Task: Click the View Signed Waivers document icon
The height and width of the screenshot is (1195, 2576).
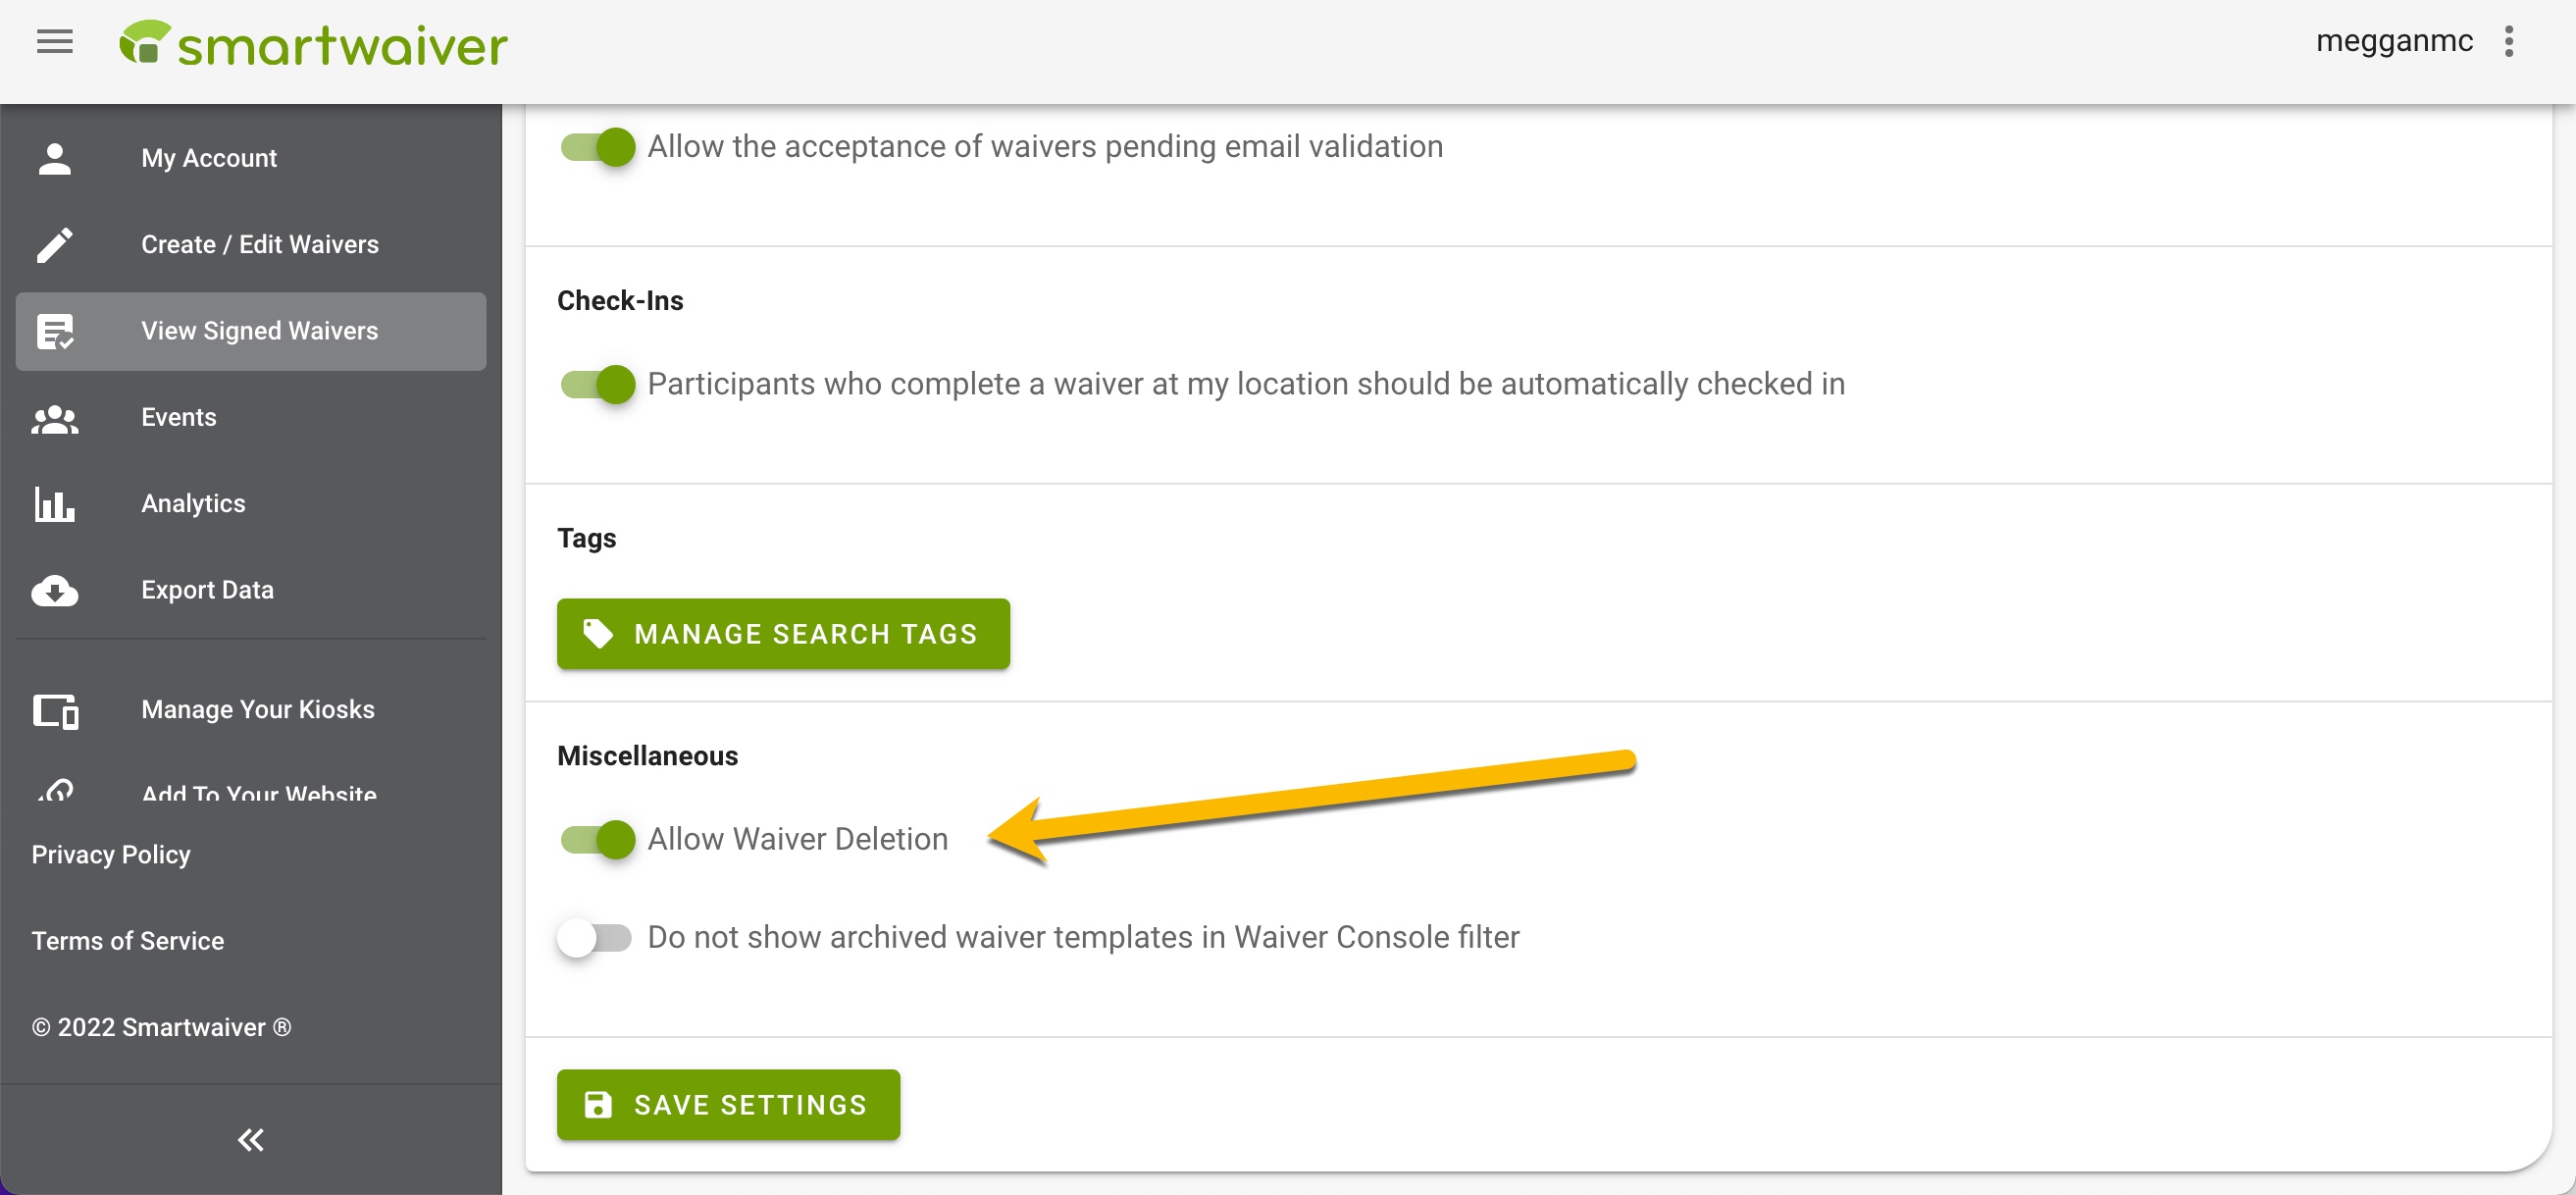Action: pyautogui.click(x=54, y=331)
